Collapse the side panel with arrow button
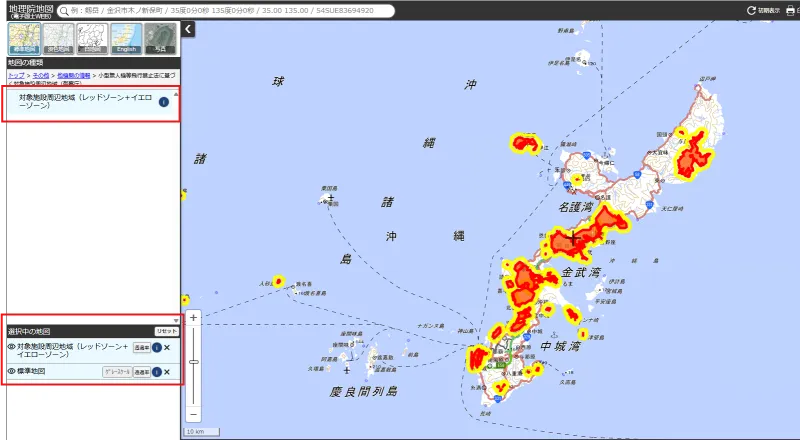The width and height of the screenshot is (800, 440). tap(188, 29)
